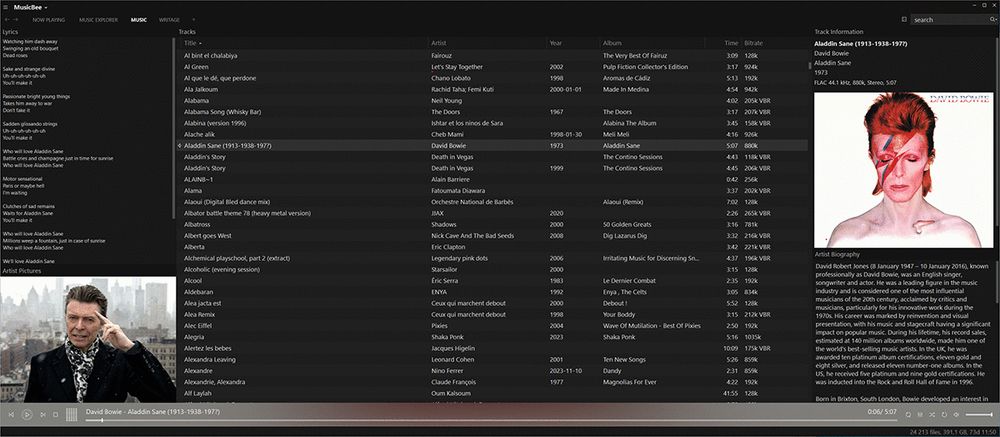Open the MusicBee title dropdown arrow
This screenshot has height=437, width=1000.
pos(46,8)
